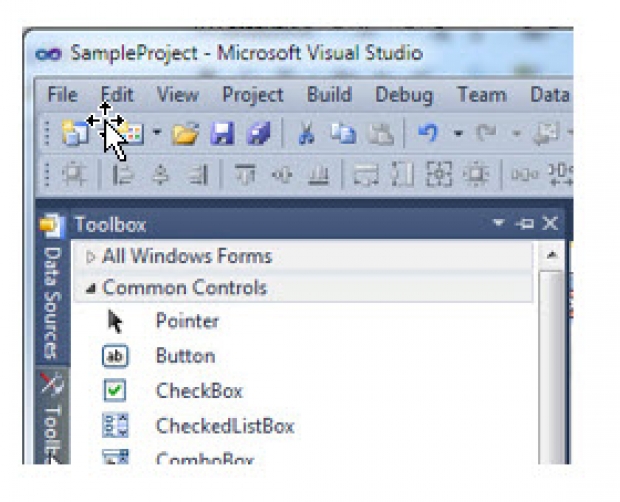Open the Redo history dropdown arrow
The image size is (620, 502).
pyautogui.click(x=516, y=134)
